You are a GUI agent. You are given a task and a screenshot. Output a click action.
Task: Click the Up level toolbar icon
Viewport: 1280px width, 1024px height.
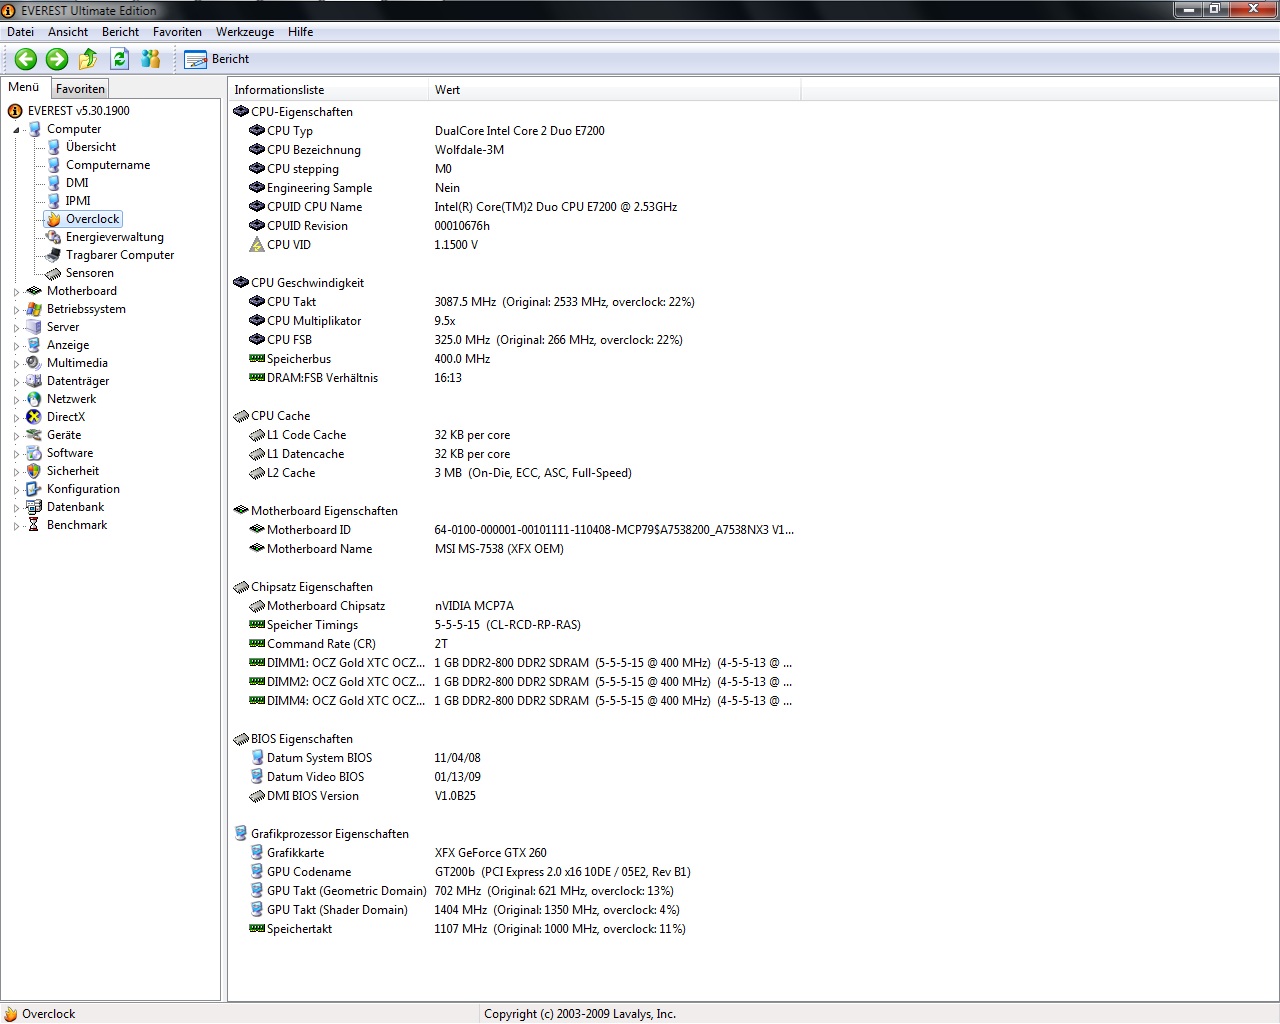click(x=88, y=59)
